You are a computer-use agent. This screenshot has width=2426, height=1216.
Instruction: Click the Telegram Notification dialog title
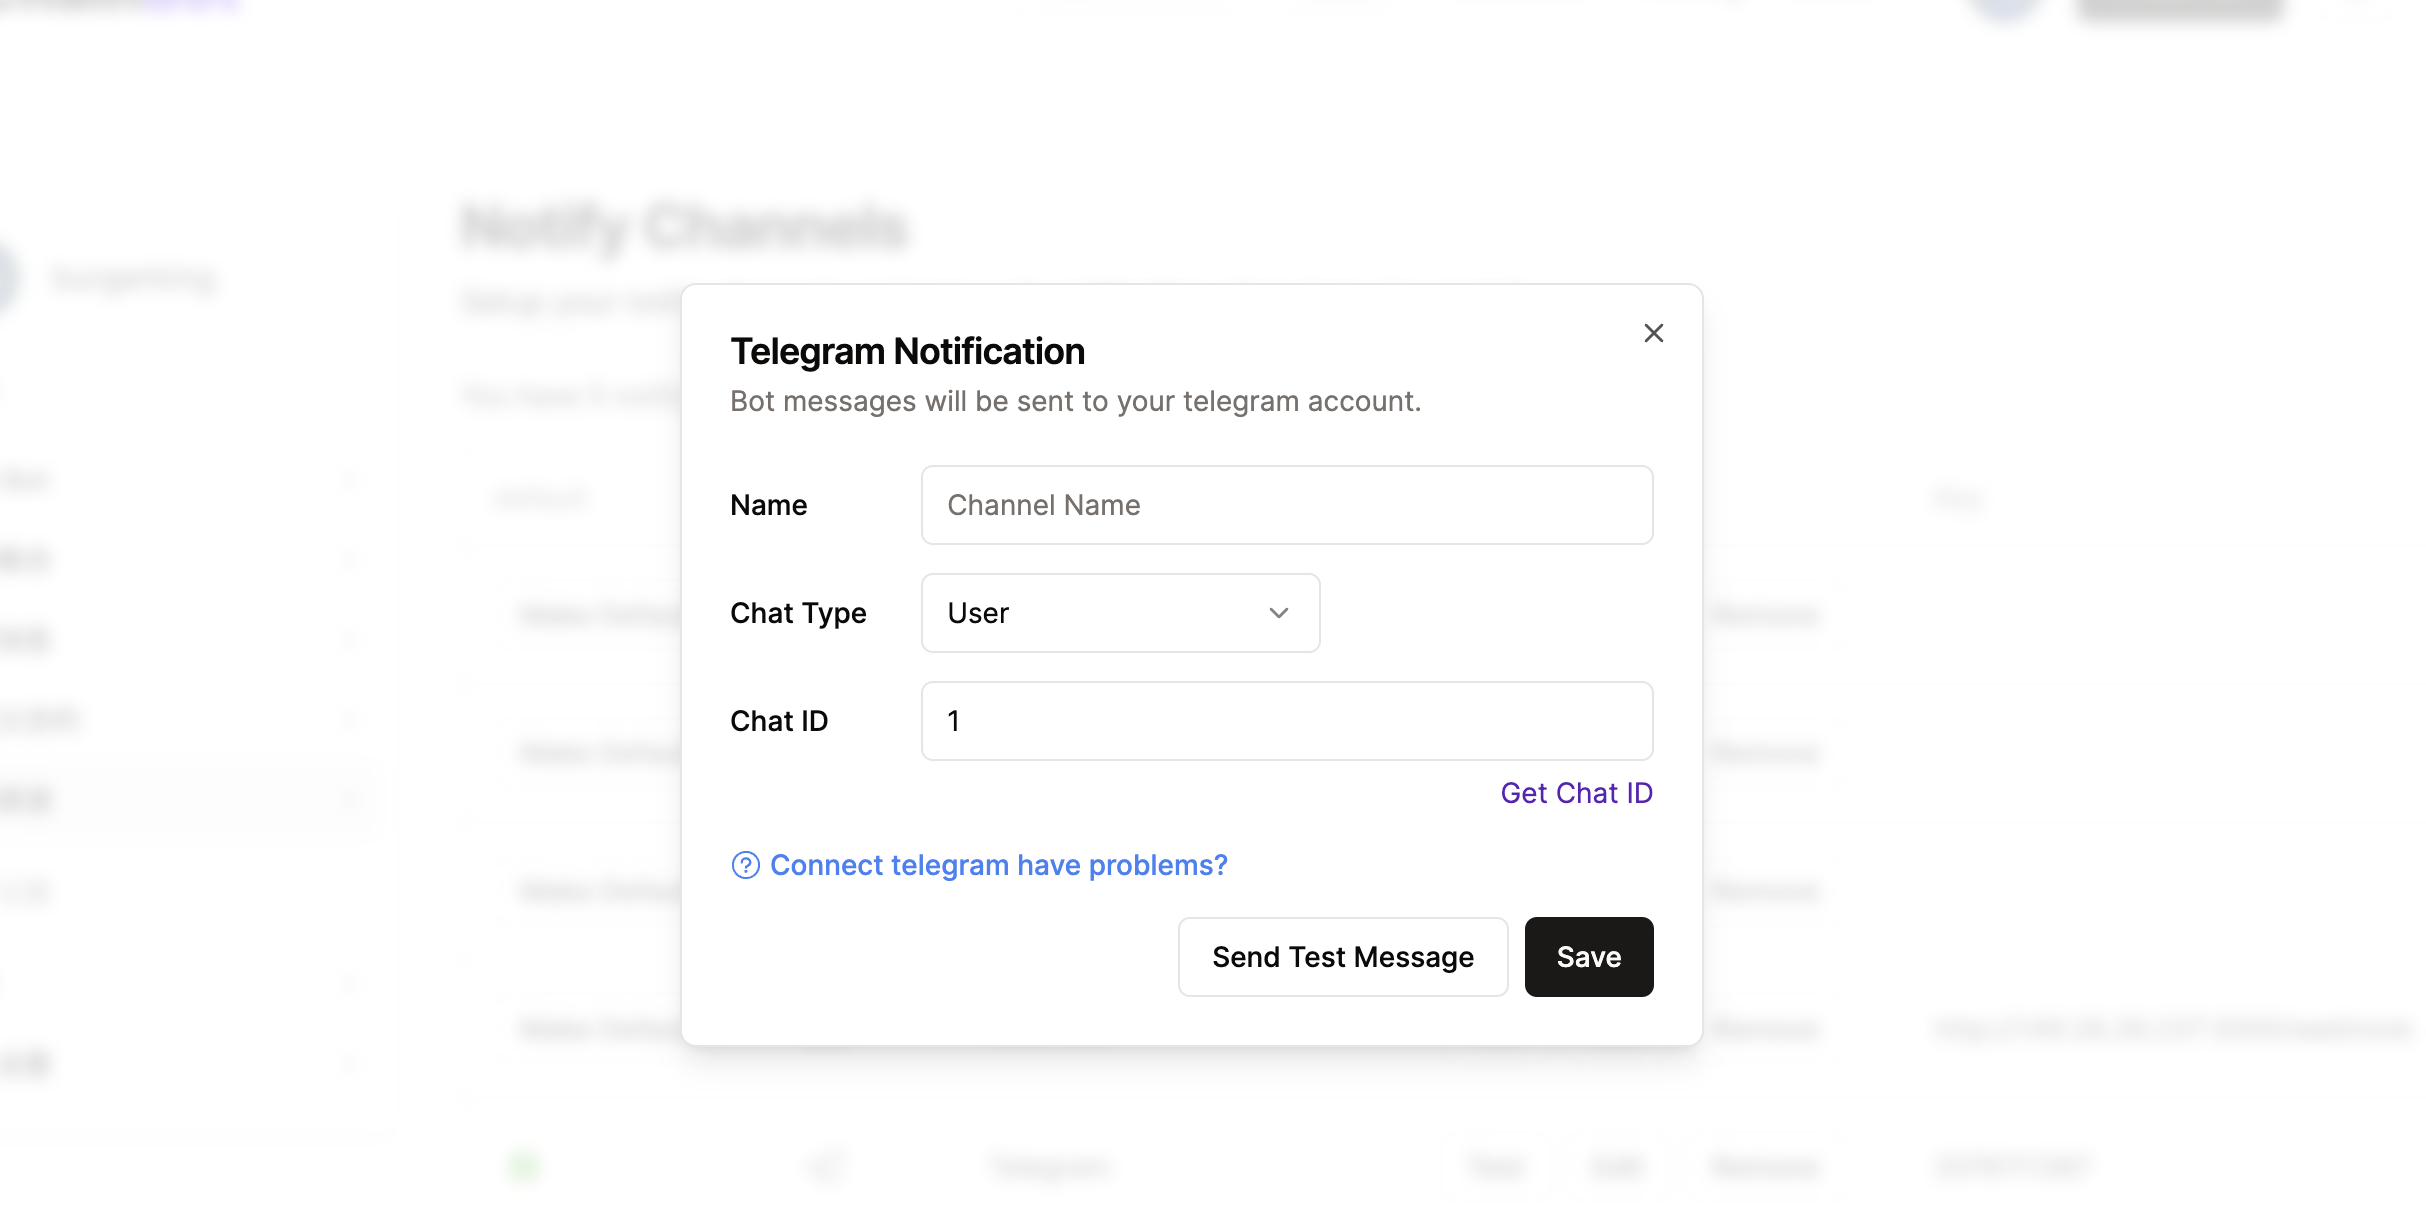(907, 352)
